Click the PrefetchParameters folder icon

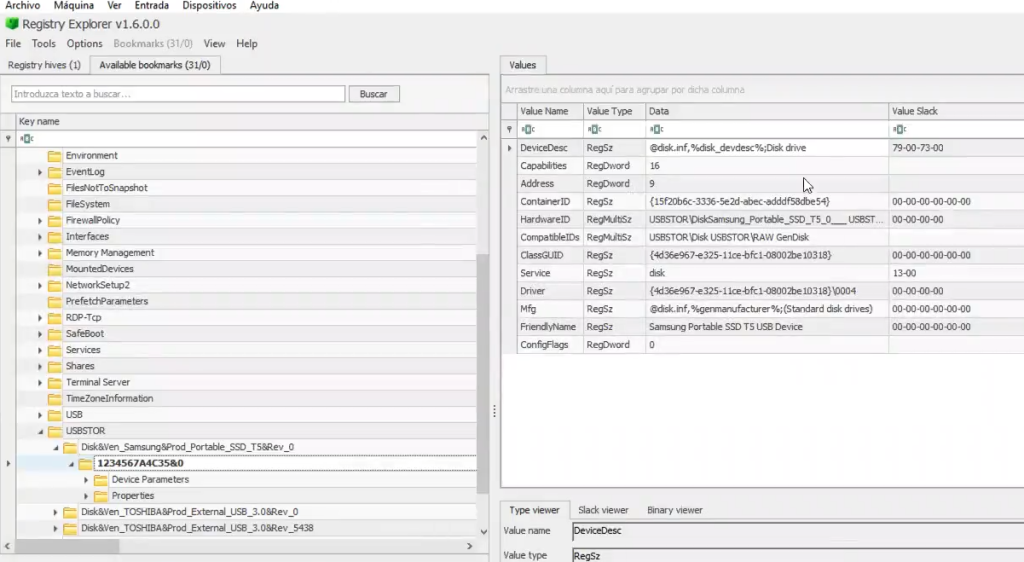[x=55, y=302]
